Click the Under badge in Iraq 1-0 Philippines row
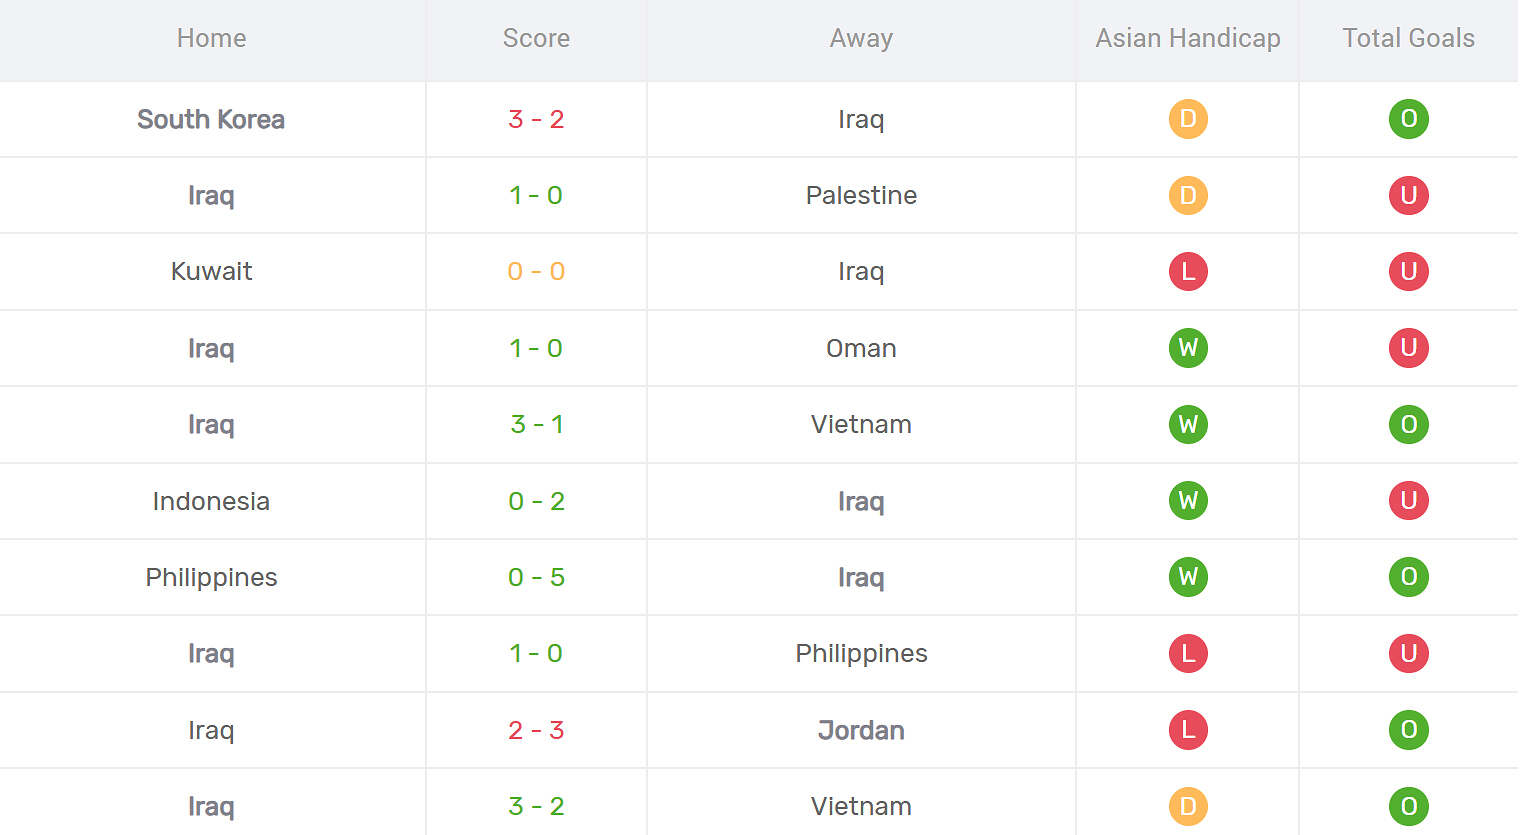The height and width of the screenshot is (835, 1521). [1408, 653]
